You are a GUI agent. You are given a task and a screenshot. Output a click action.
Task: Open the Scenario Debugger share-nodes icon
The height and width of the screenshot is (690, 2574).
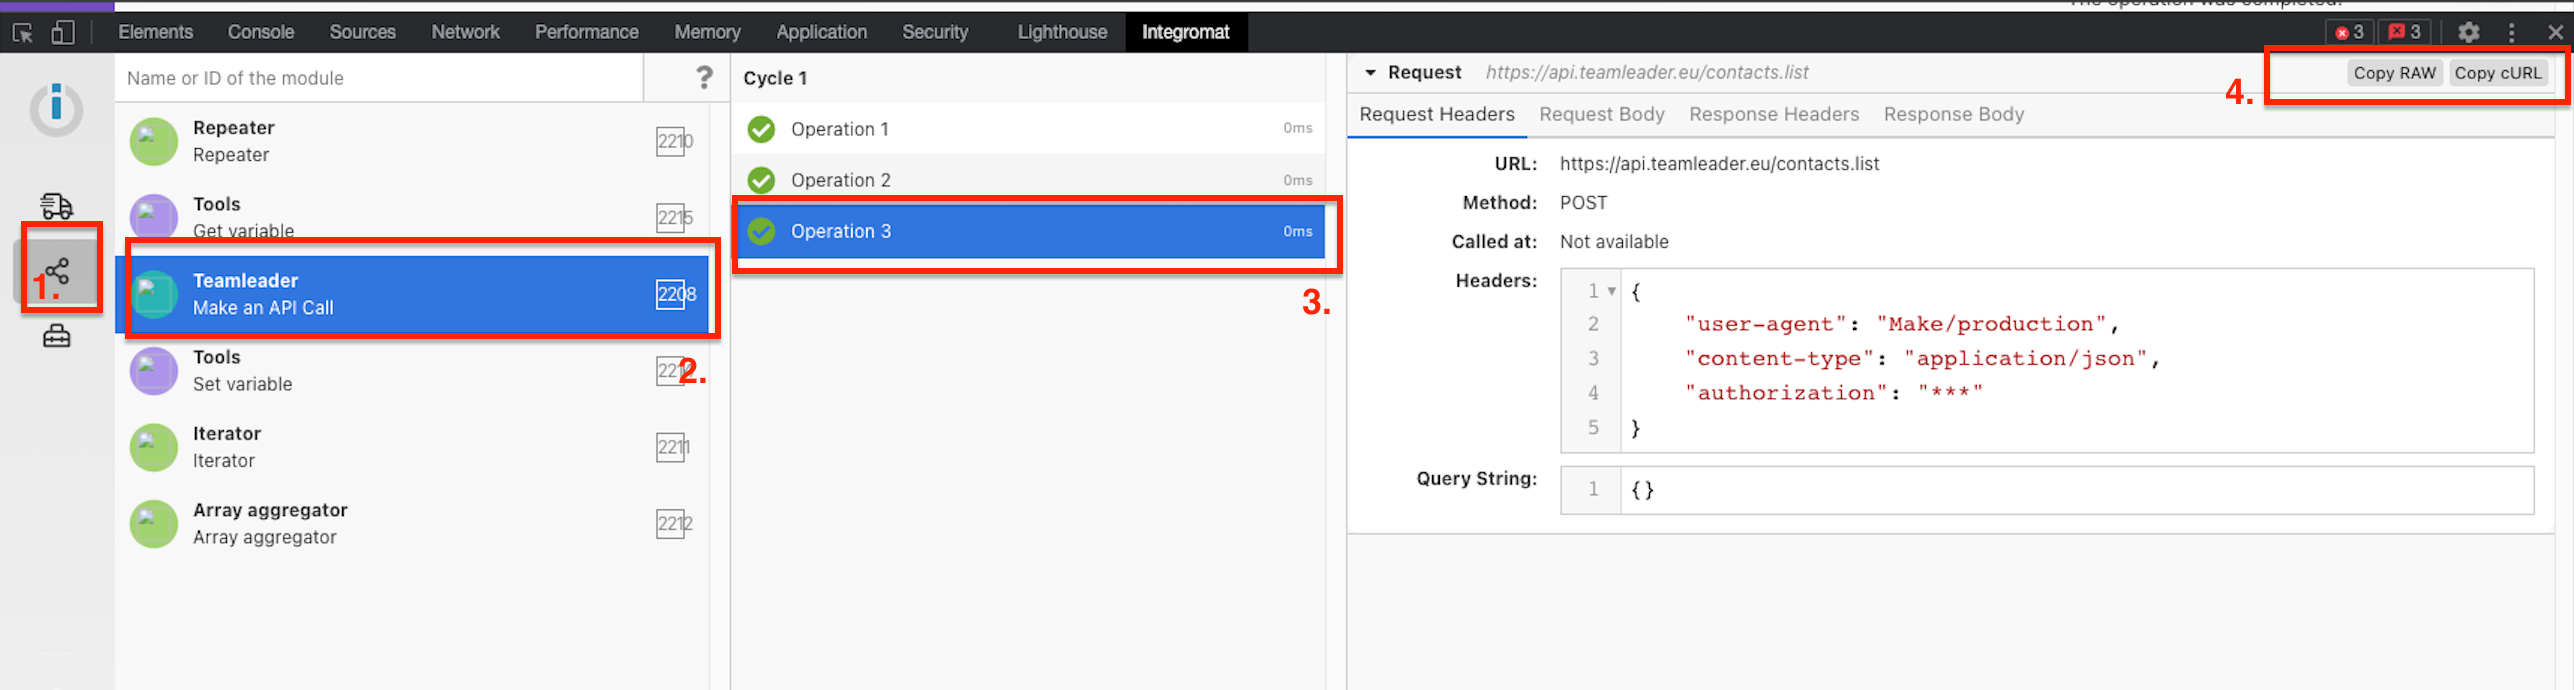pos(57,271)
